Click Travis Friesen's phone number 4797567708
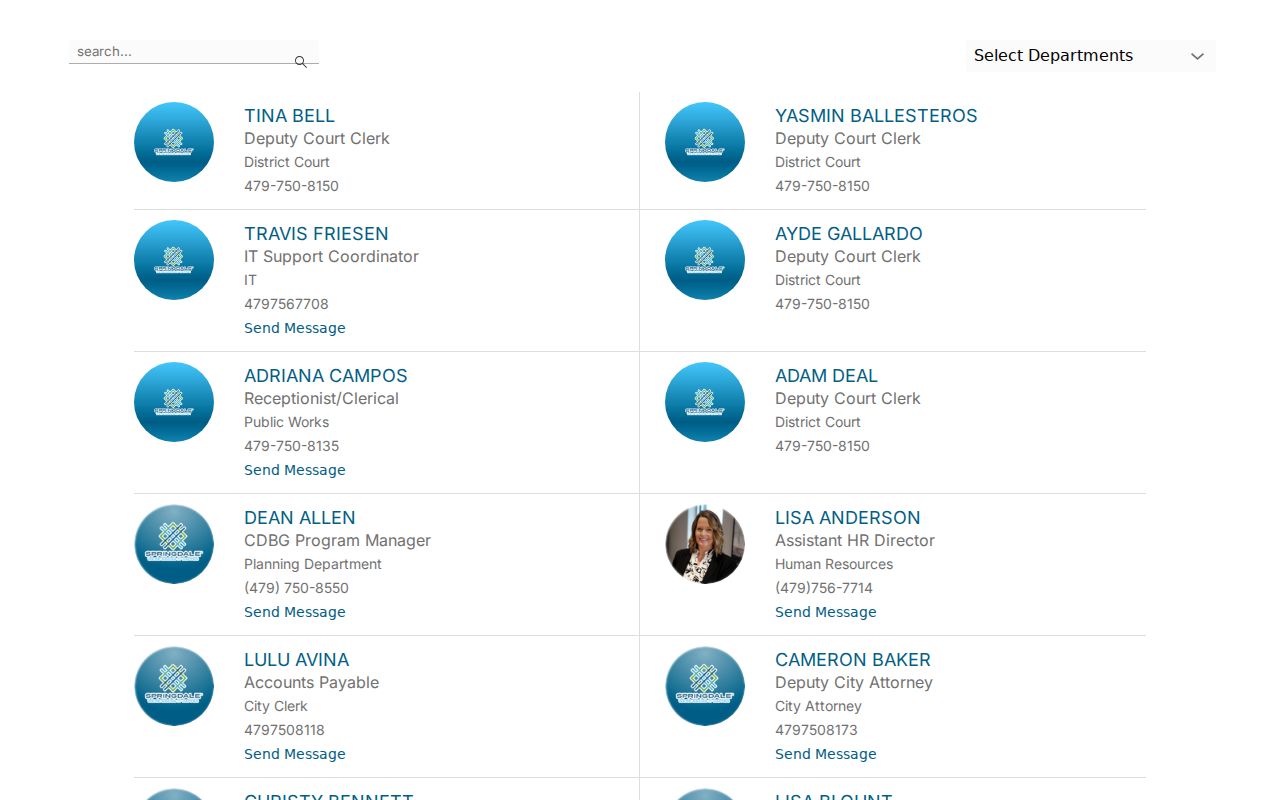Viewport: 1280px width, 800px height. tap(286, 304)
